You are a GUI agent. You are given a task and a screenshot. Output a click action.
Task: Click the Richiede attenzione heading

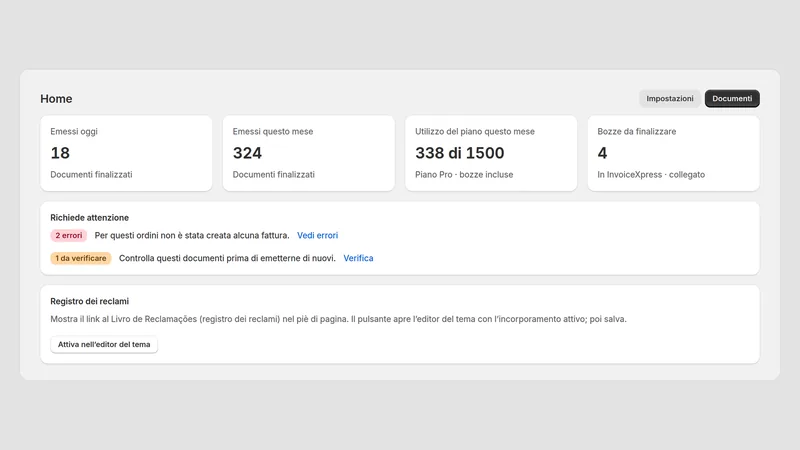click(89, 217)
